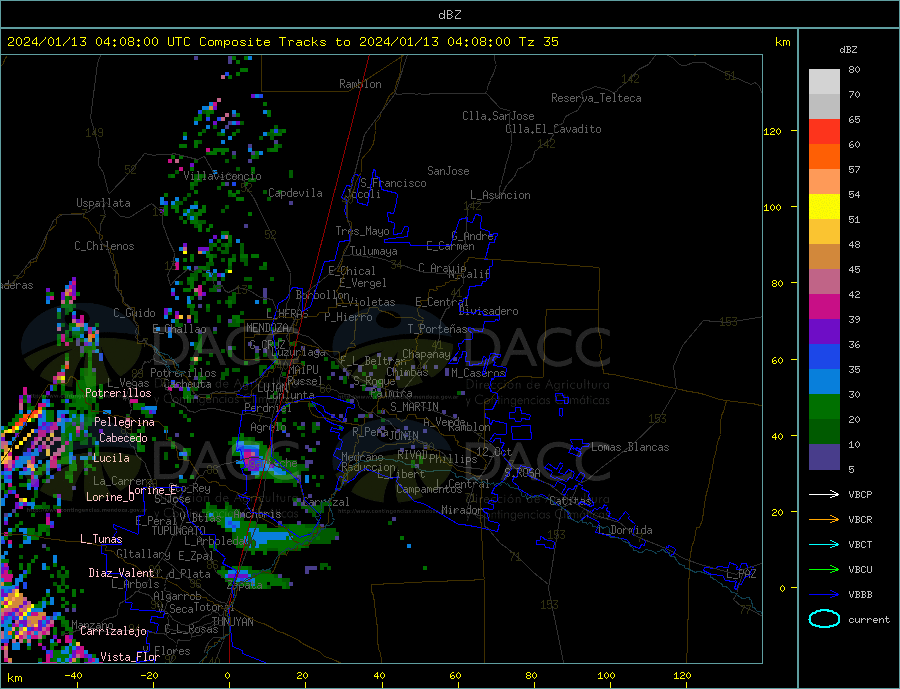Select the tan-brown swatch between 48 and 45
Screen dimensions: 900x689
pos(824,257)
